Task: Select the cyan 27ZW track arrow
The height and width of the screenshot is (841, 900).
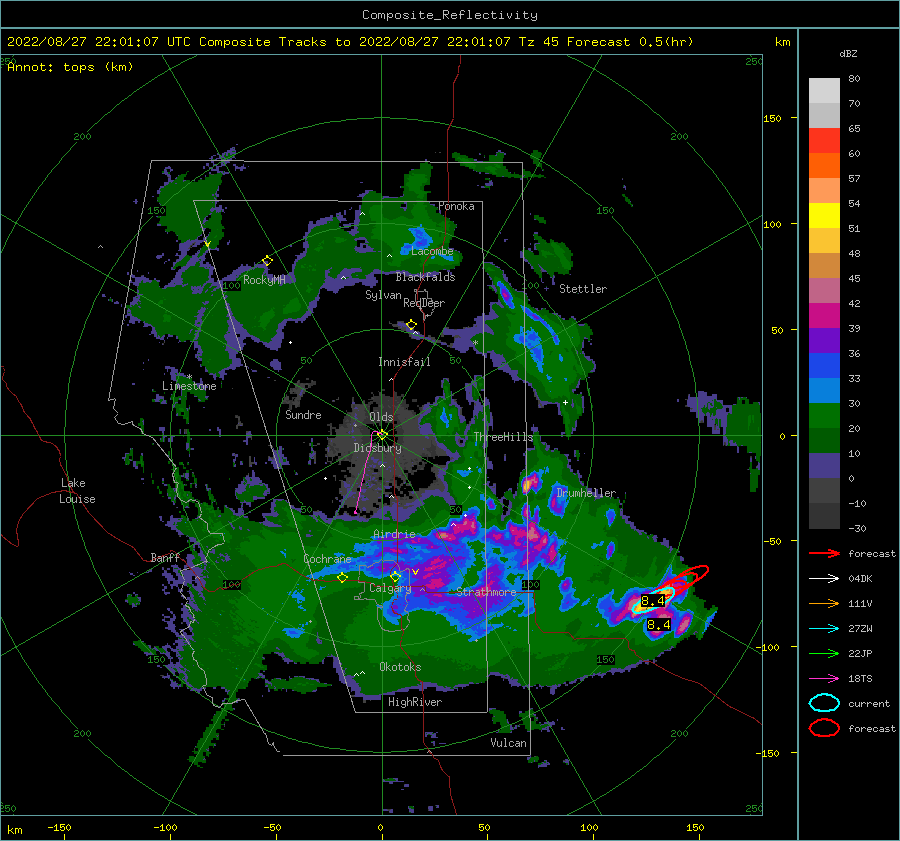Action: [824, 629]
